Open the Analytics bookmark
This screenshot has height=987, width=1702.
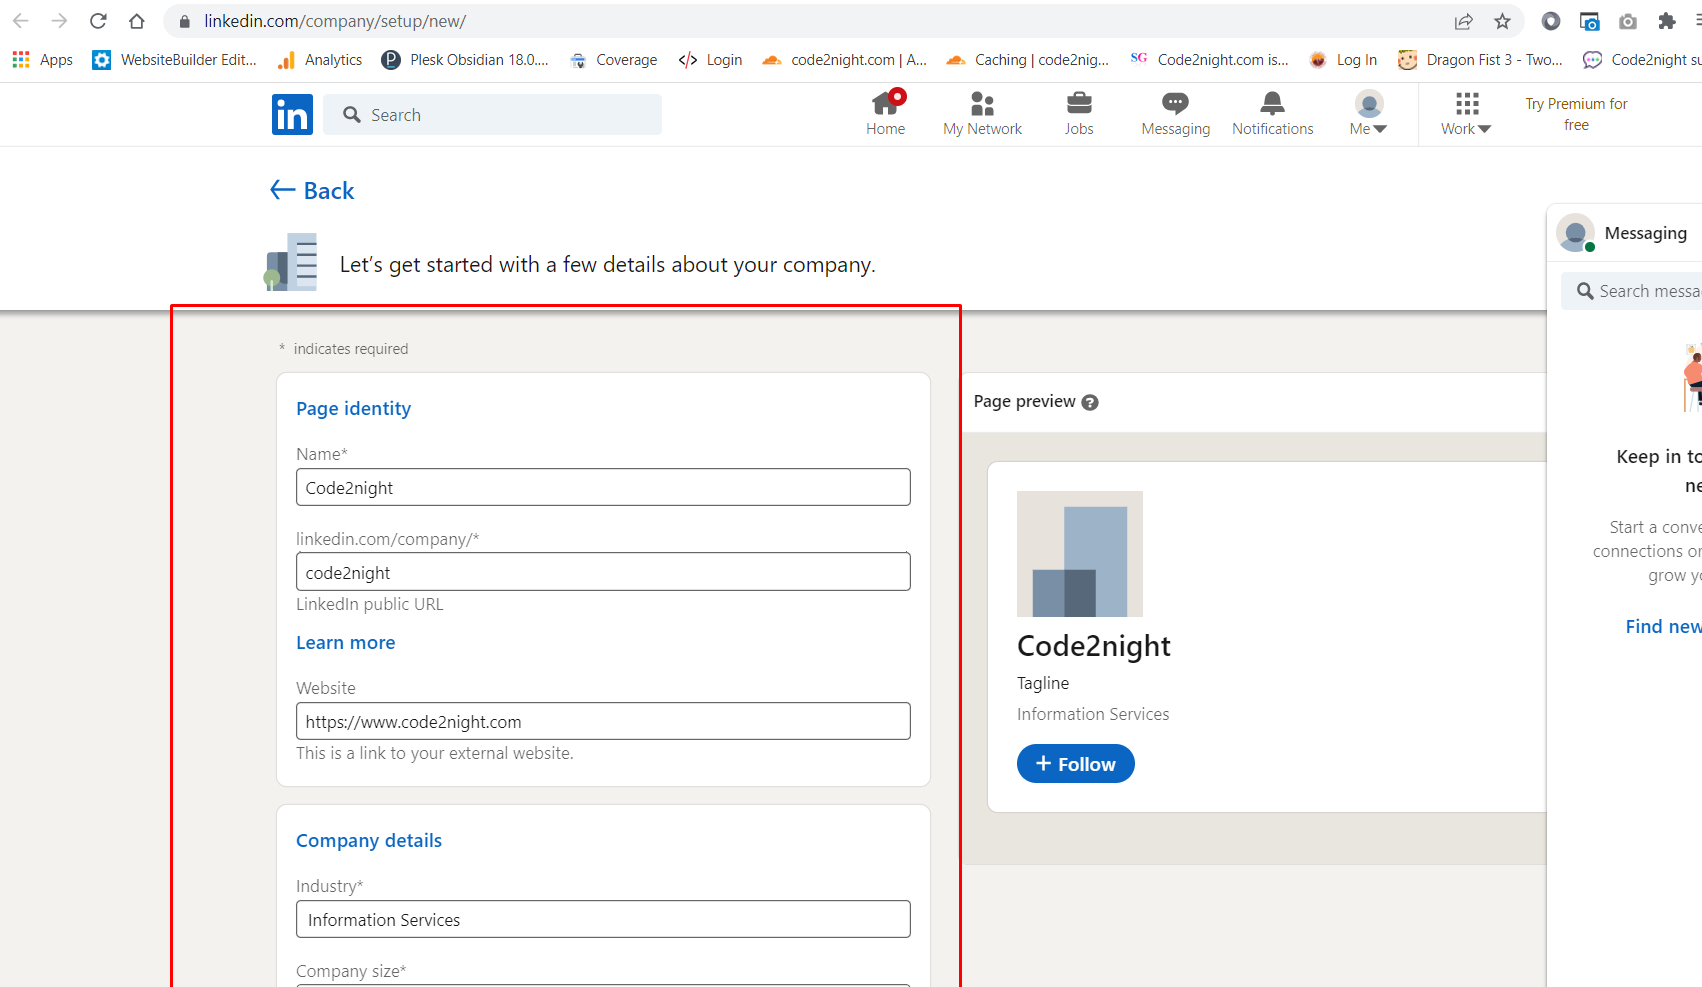tap(320, 60)
